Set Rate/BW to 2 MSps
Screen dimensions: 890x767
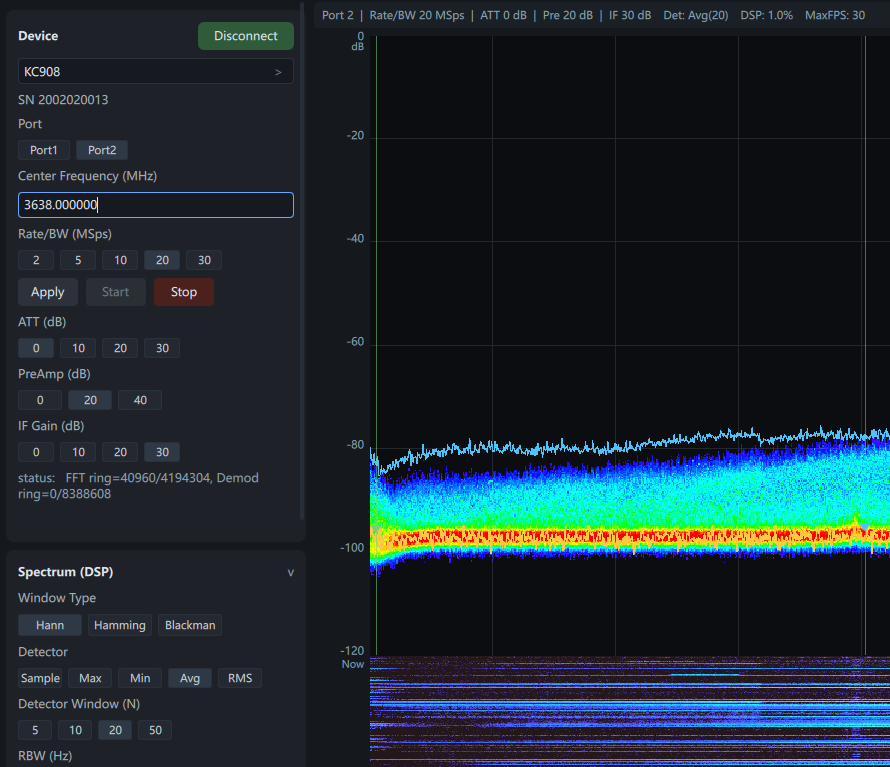[35, 259]
